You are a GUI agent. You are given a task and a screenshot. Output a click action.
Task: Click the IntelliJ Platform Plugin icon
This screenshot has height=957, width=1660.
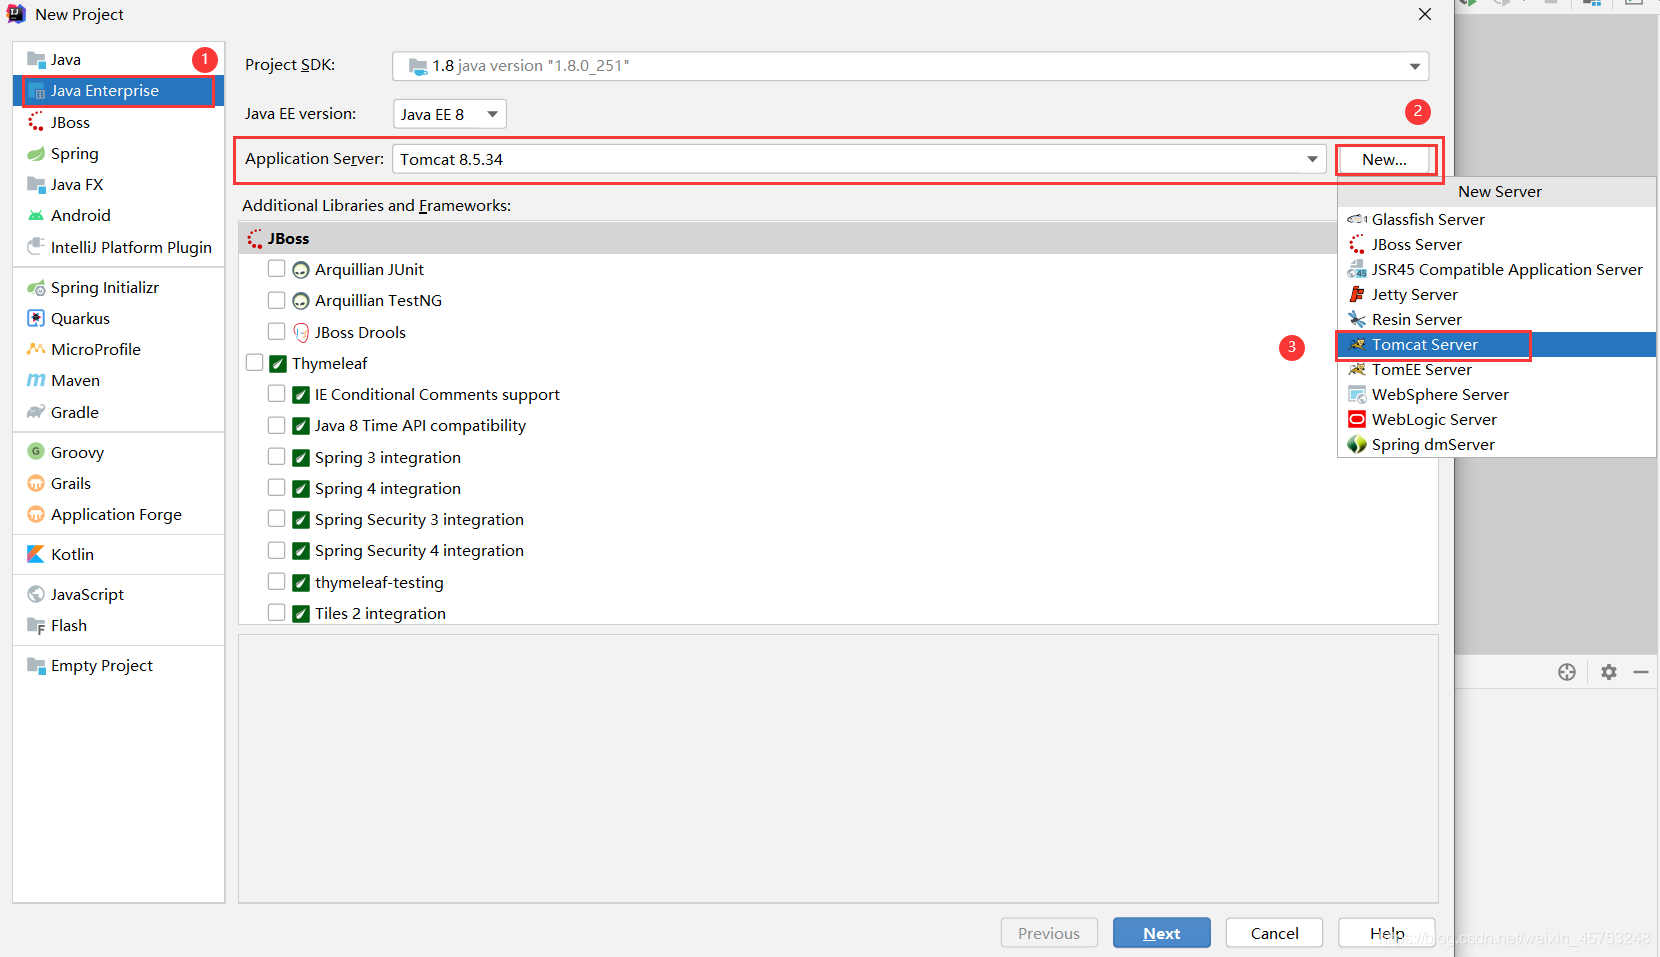coord(36,246)
